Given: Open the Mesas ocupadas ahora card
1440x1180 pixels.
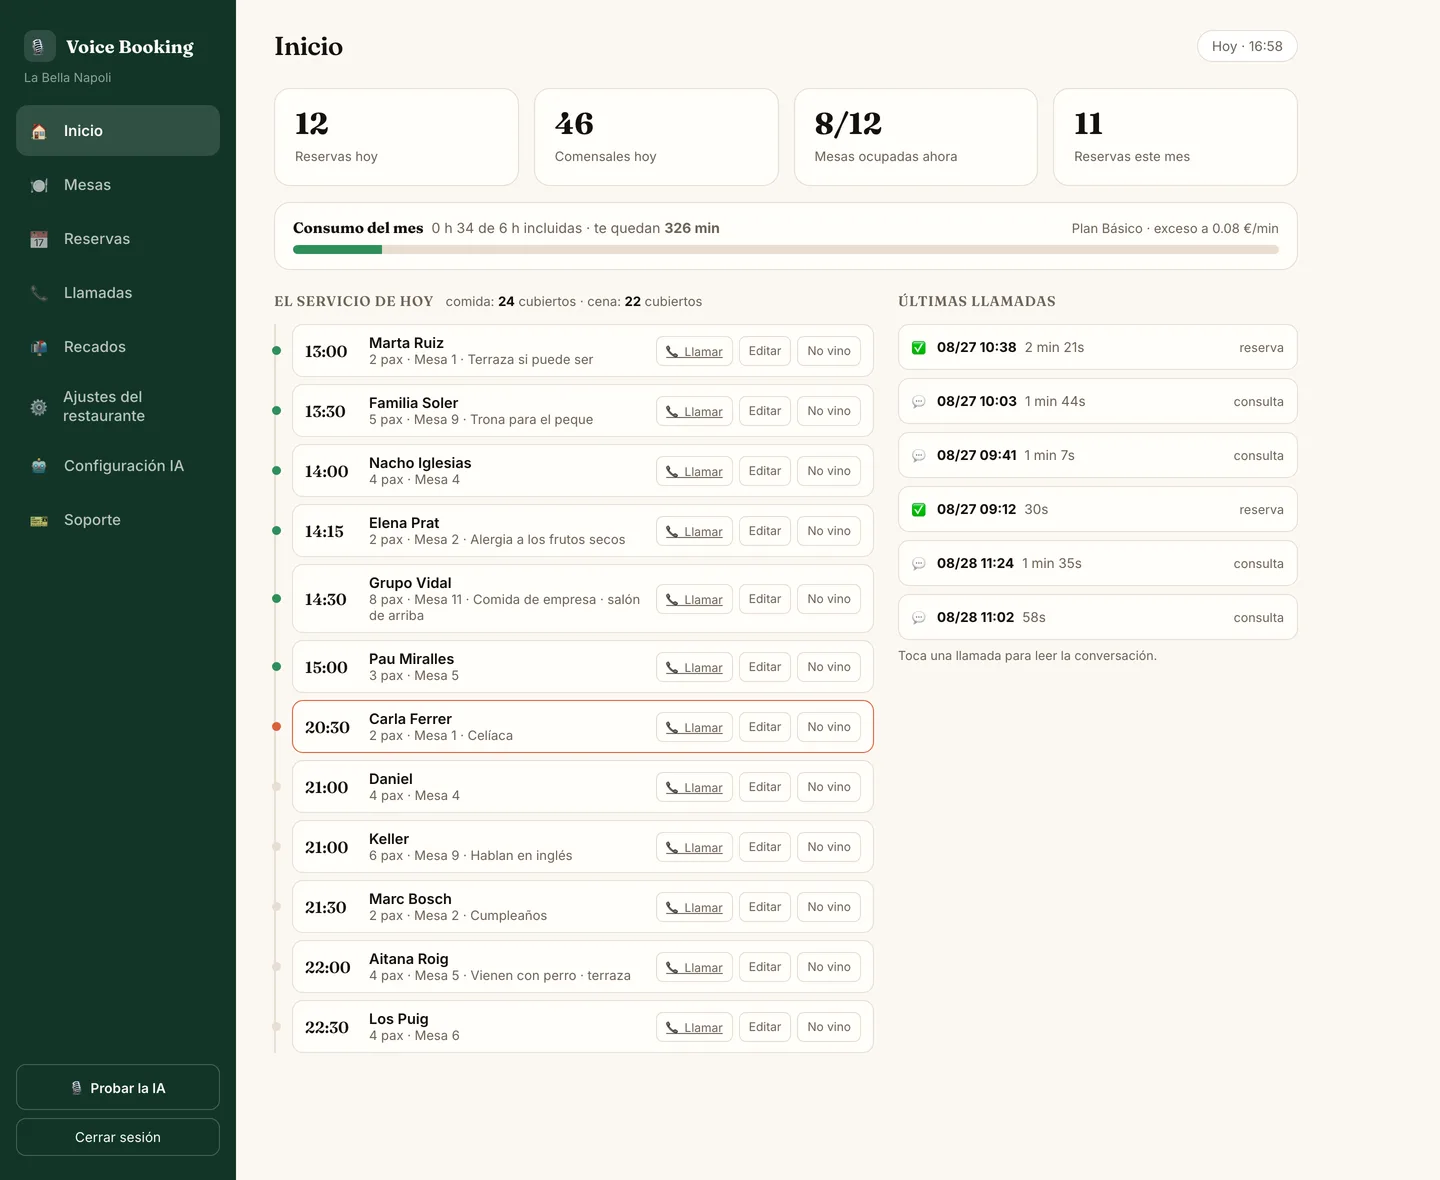Looking at the screenshot, I should 916,137.
